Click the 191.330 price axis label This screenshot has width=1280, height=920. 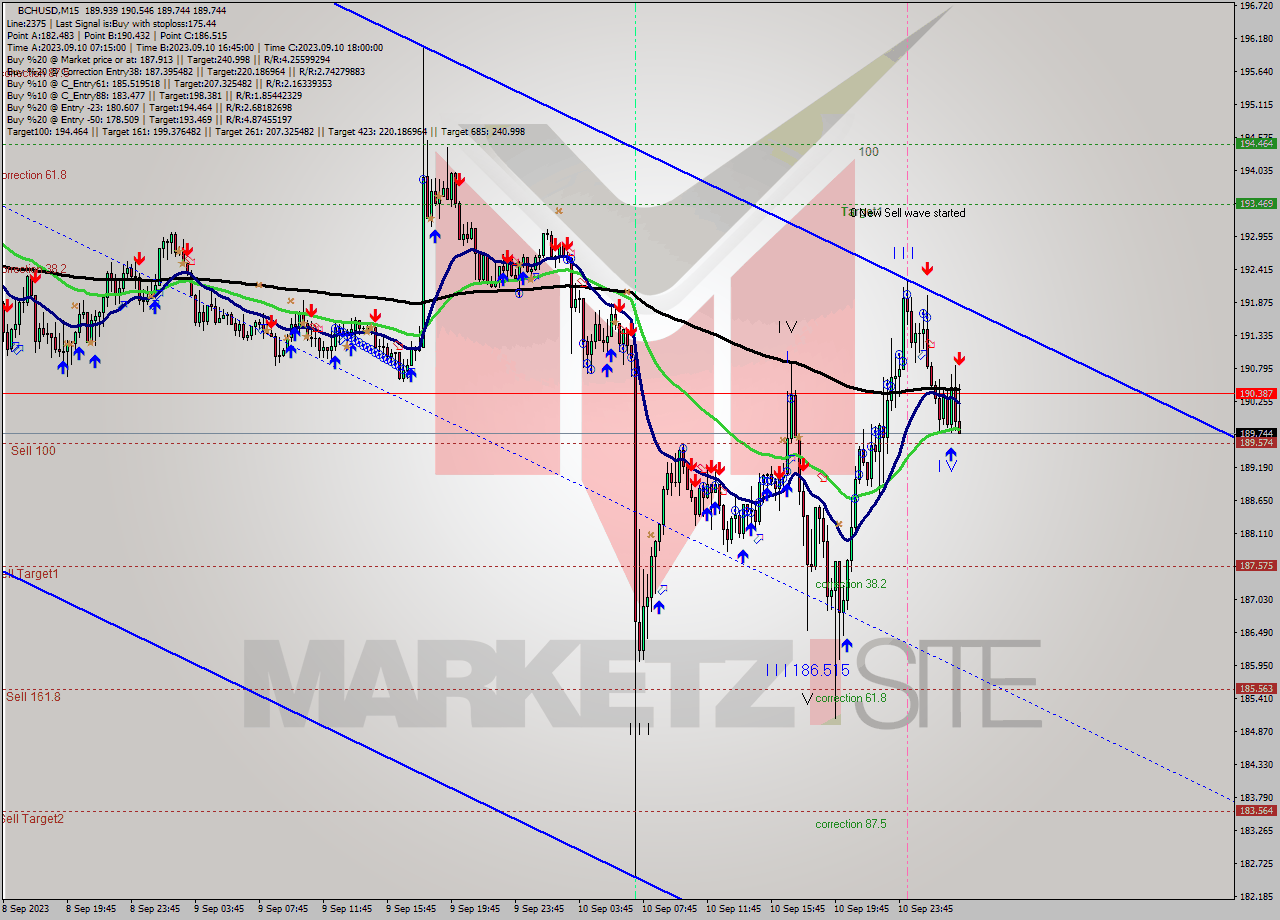click(x=1256, y=336)
